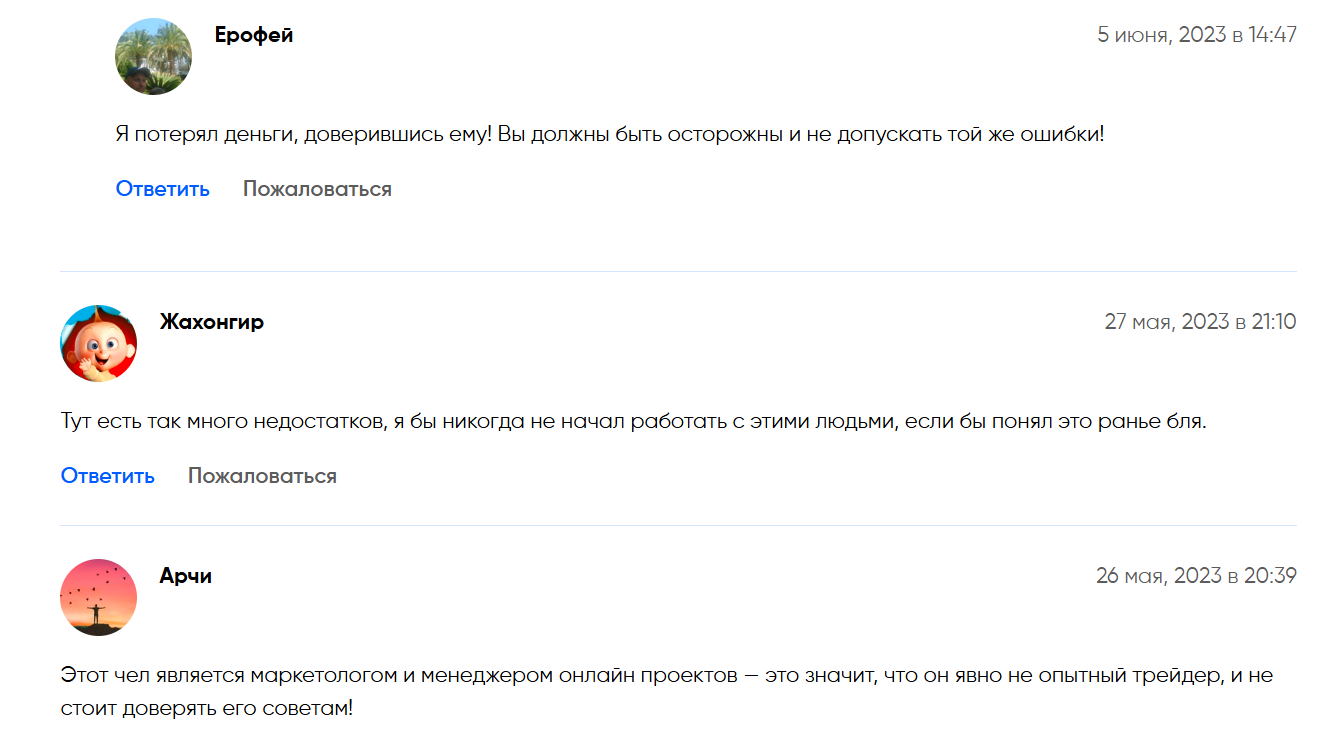This screenshot has width=1332, height=738.
Task: Report Ерофей's comment via Пожаловаться
Action: tap(317, 189)
